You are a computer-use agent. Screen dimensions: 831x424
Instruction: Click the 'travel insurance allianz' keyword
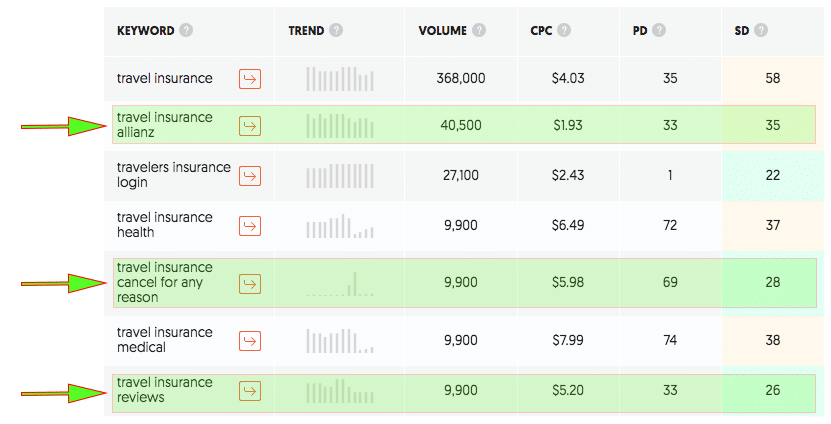point(165,125)
